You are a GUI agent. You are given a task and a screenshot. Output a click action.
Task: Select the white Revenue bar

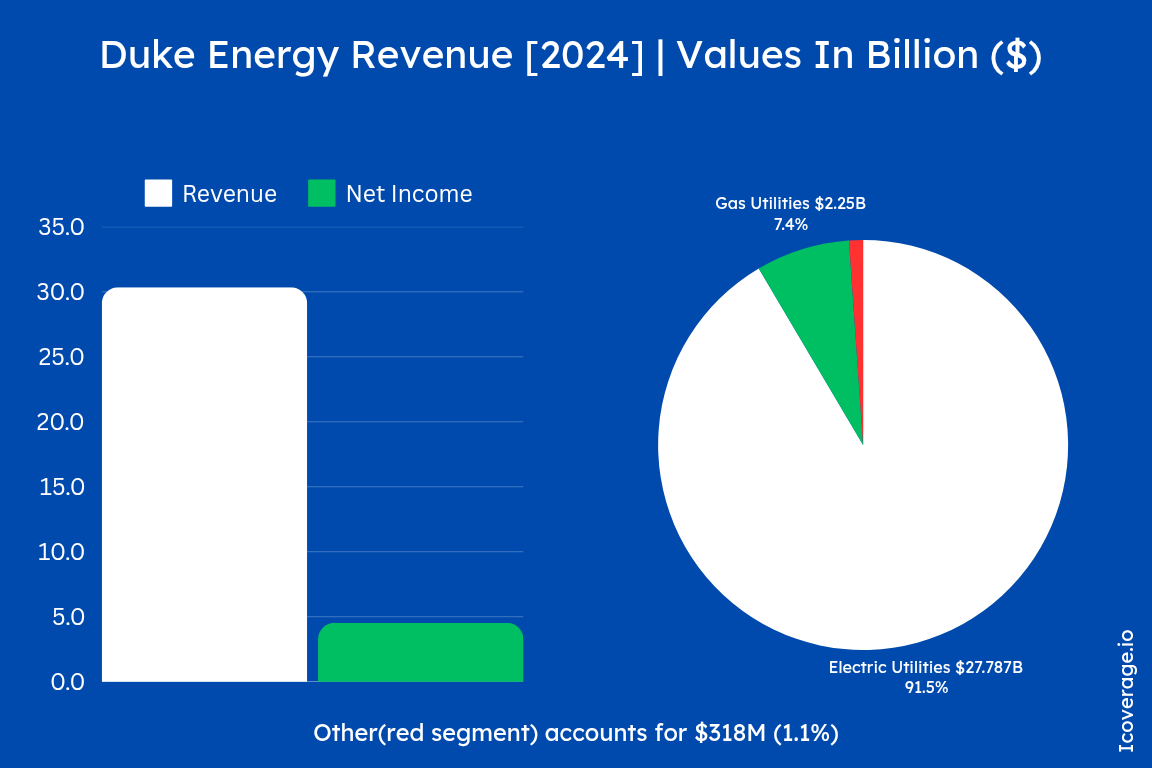coord(204,484)
